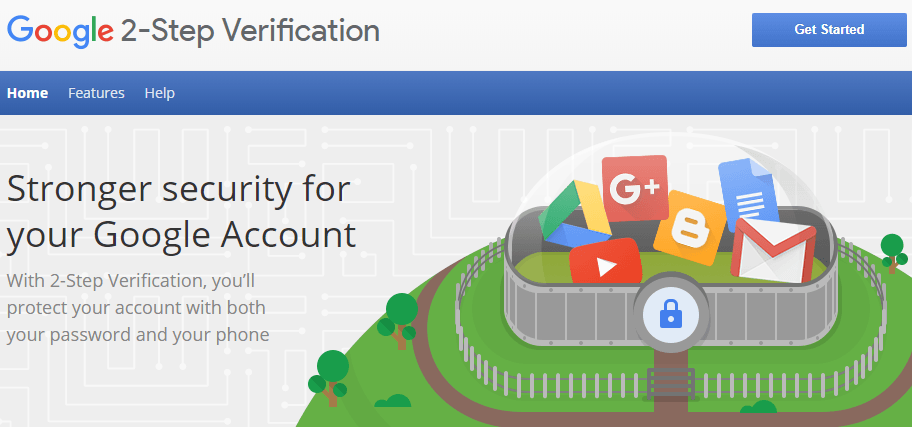The image size is (912, 427).
Task: Click the "Stronger security" headline
Action: coord(181,211)
